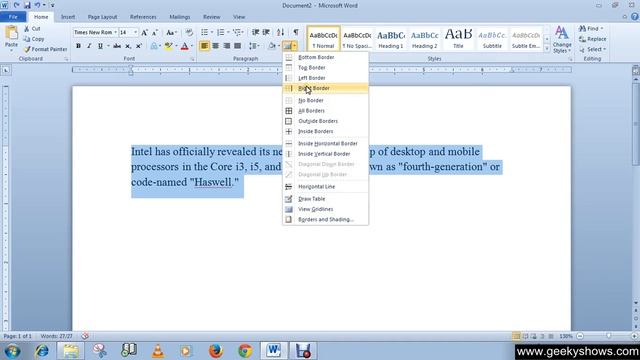Toggle Underline formatting

tap(100, 46)
